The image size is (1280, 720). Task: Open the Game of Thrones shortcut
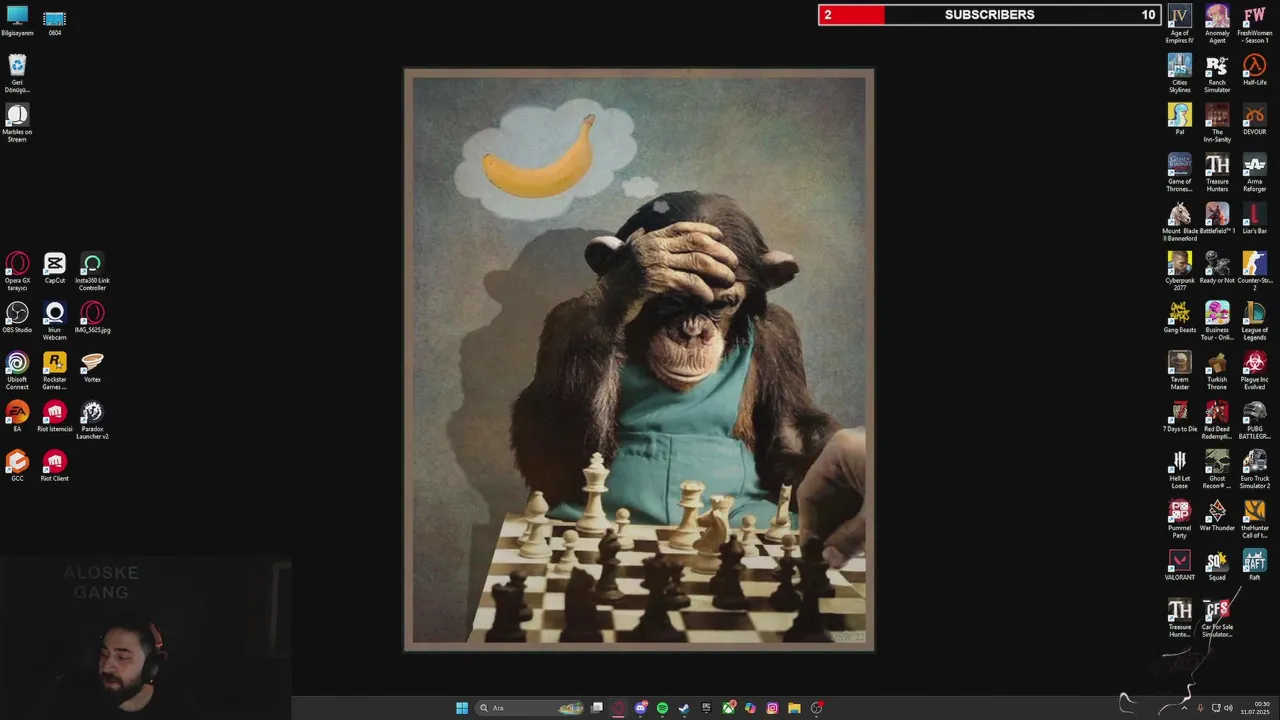[1180, 172]
